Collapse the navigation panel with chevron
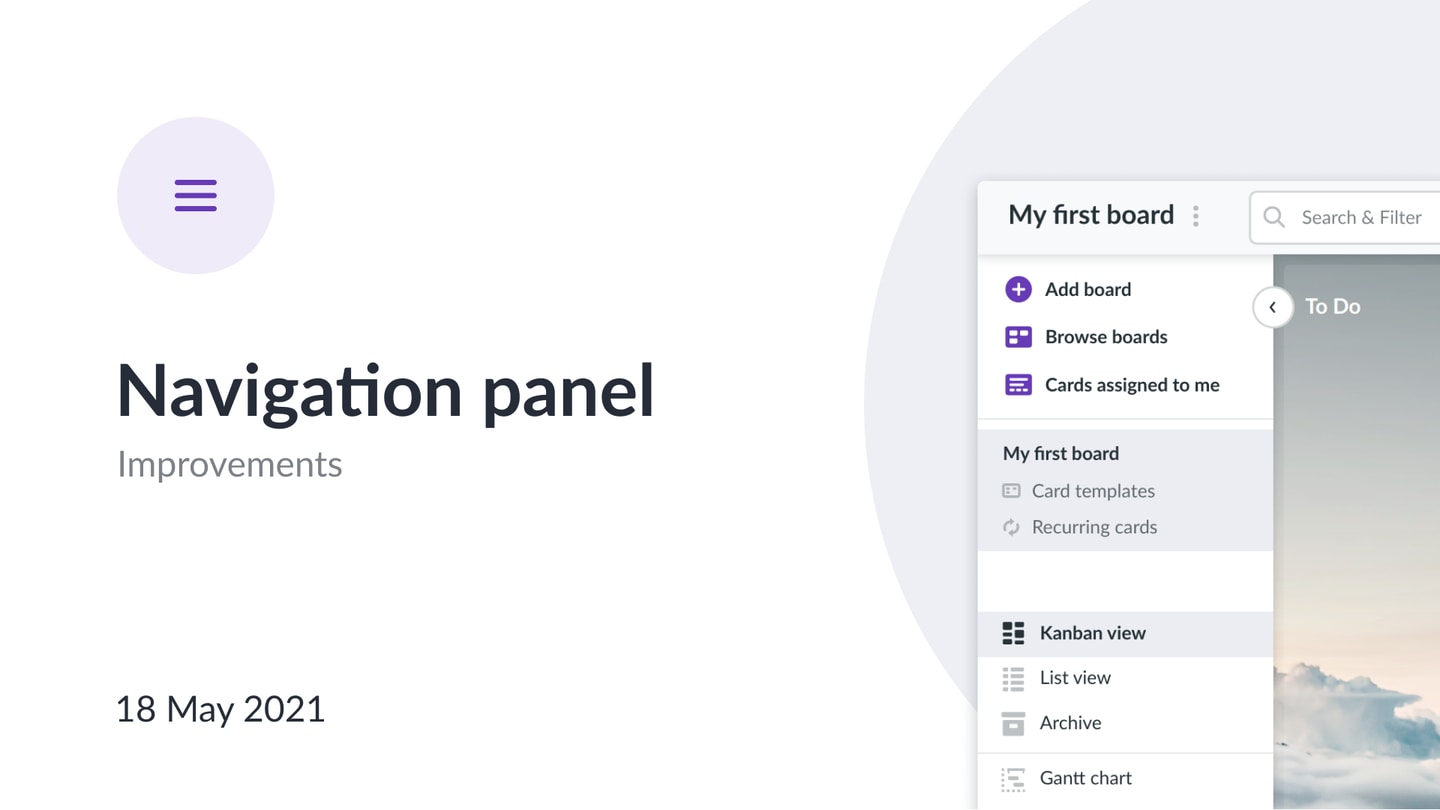 pos(1272,307)
